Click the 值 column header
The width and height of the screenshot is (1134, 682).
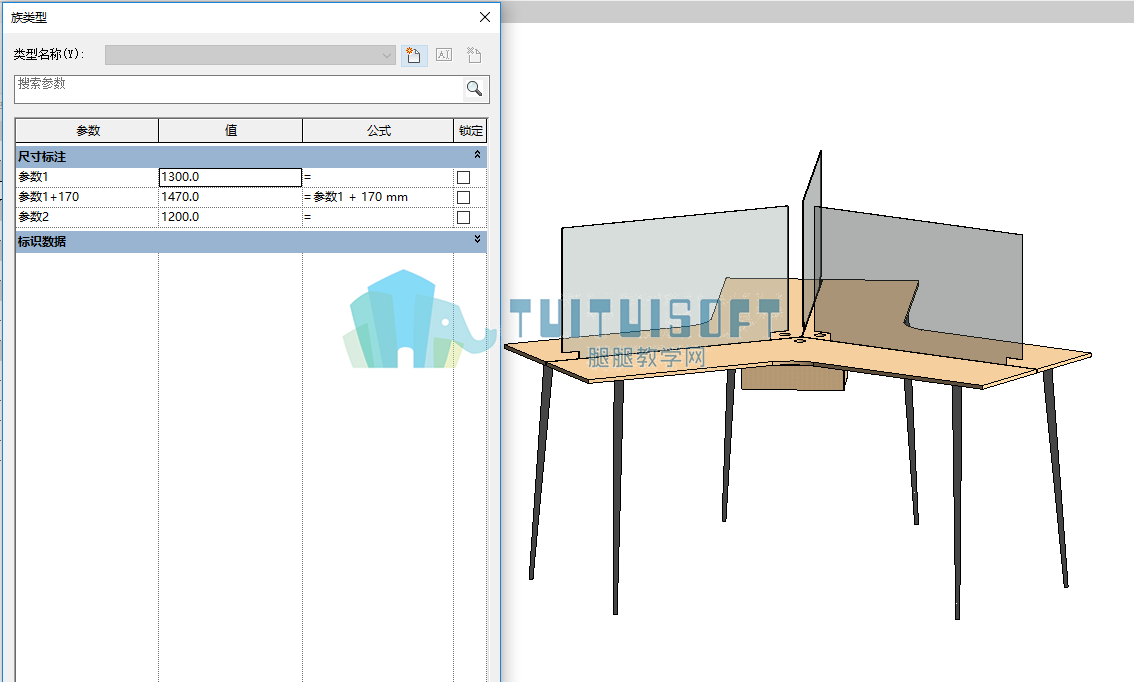231,130
